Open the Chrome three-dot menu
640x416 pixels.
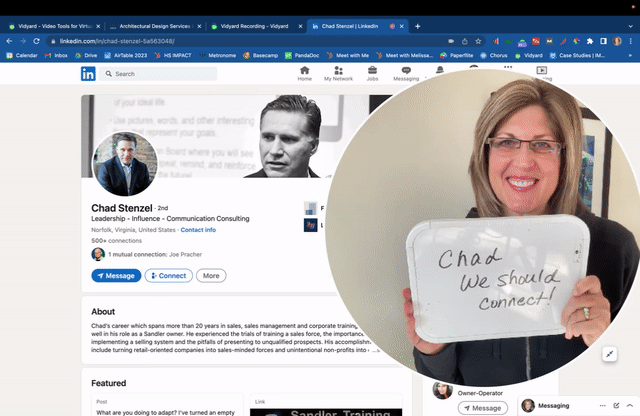(x=631, y=41)
